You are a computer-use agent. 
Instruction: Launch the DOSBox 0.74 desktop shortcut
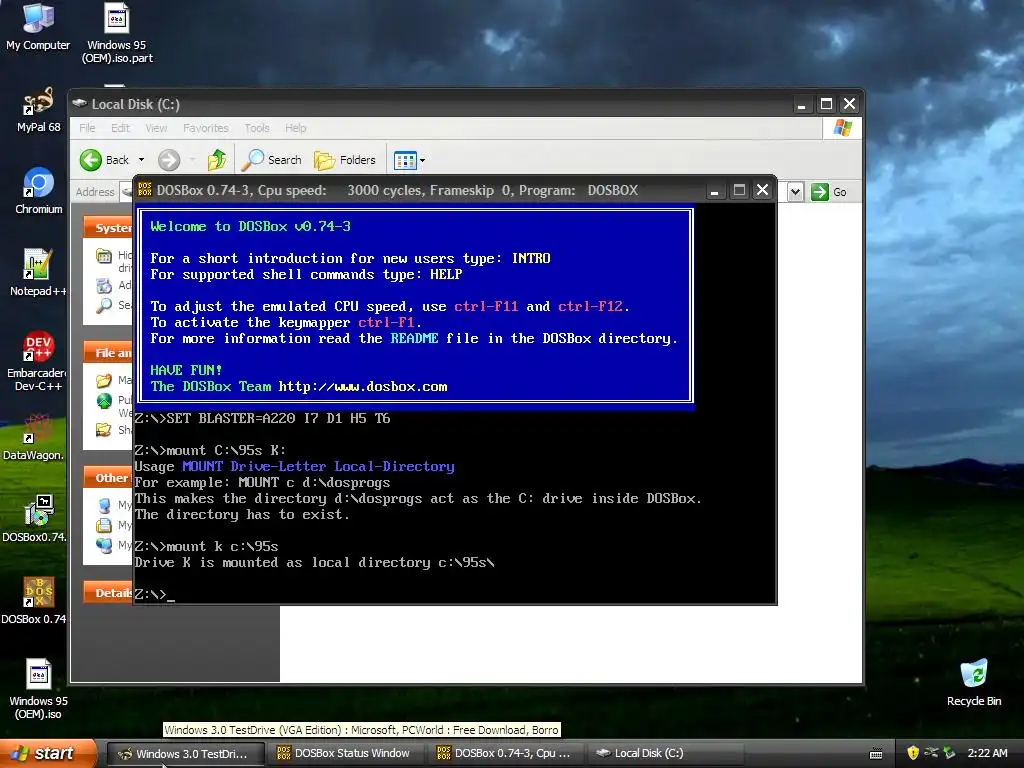click(34, 600)
